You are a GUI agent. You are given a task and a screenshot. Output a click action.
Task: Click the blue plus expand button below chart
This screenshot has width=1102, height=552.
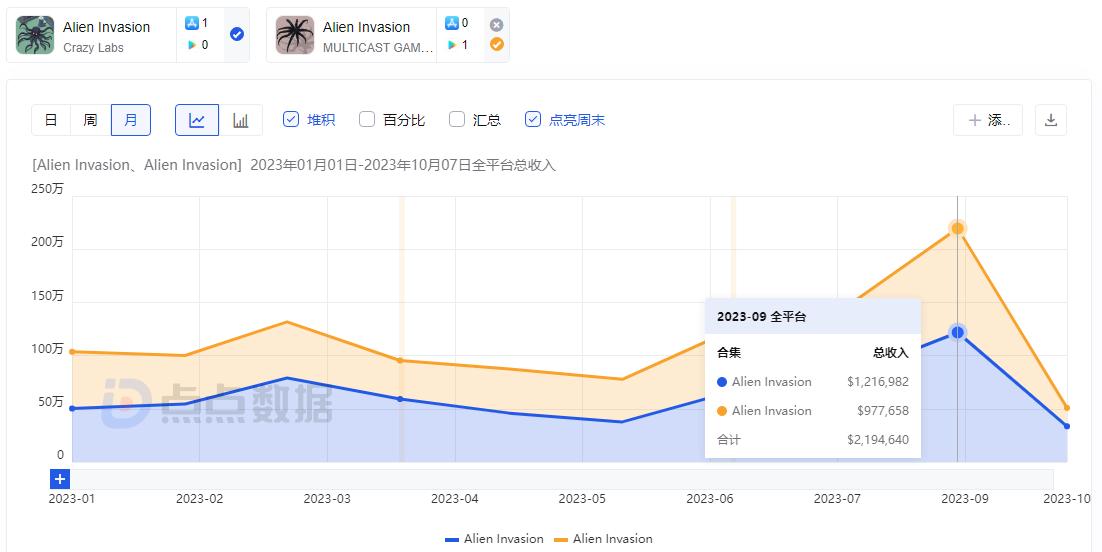coord(60,480)
